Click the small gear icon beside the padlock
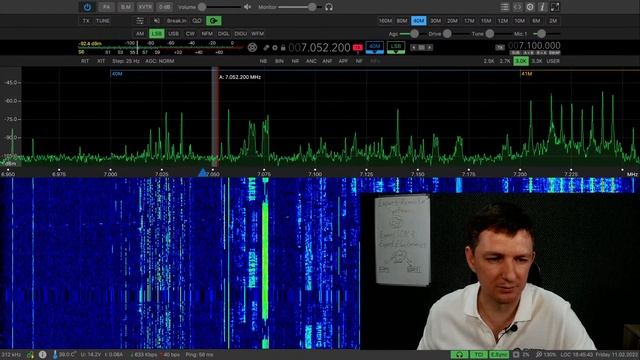Viewport: 640px width, 360px height. 275,48
